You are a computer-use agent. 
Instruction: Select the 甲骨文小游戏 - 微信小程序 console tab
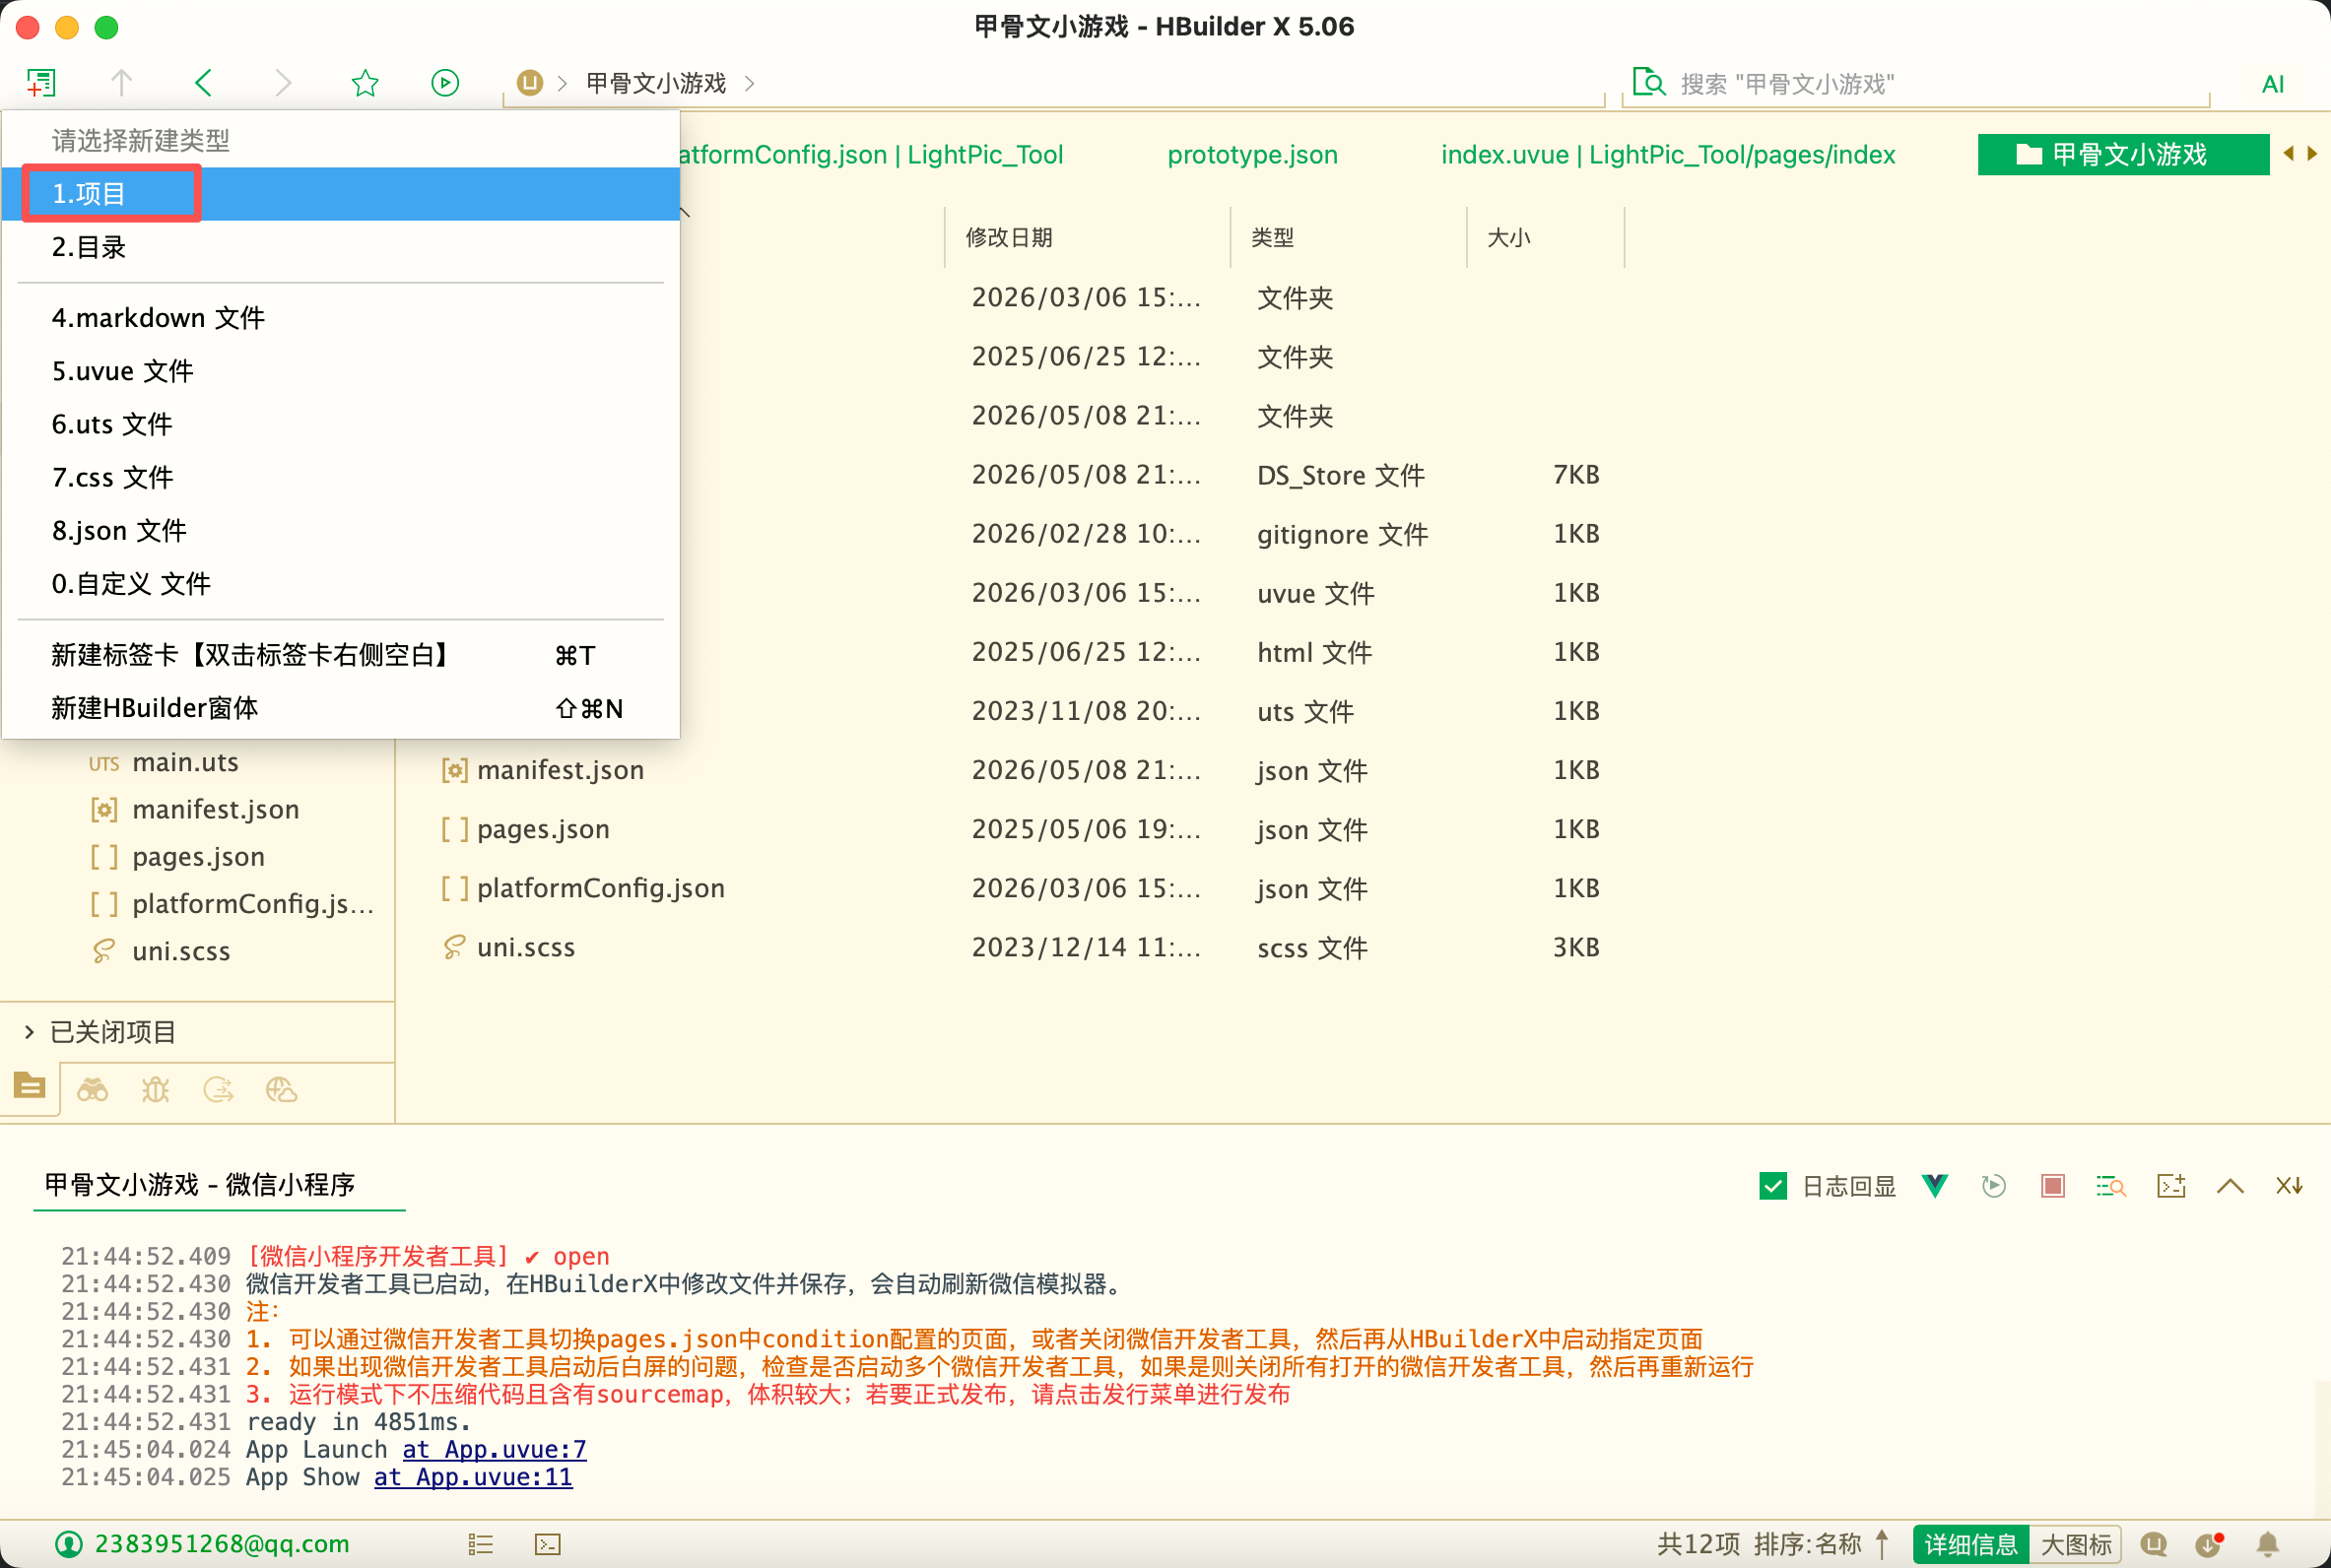[x=200, y=1185]
